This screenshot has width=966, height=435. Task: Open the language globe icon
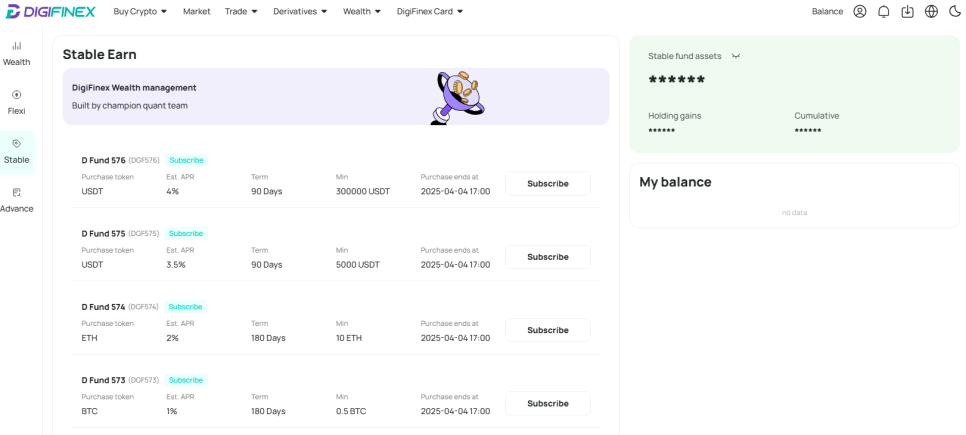tap(931, 11)
